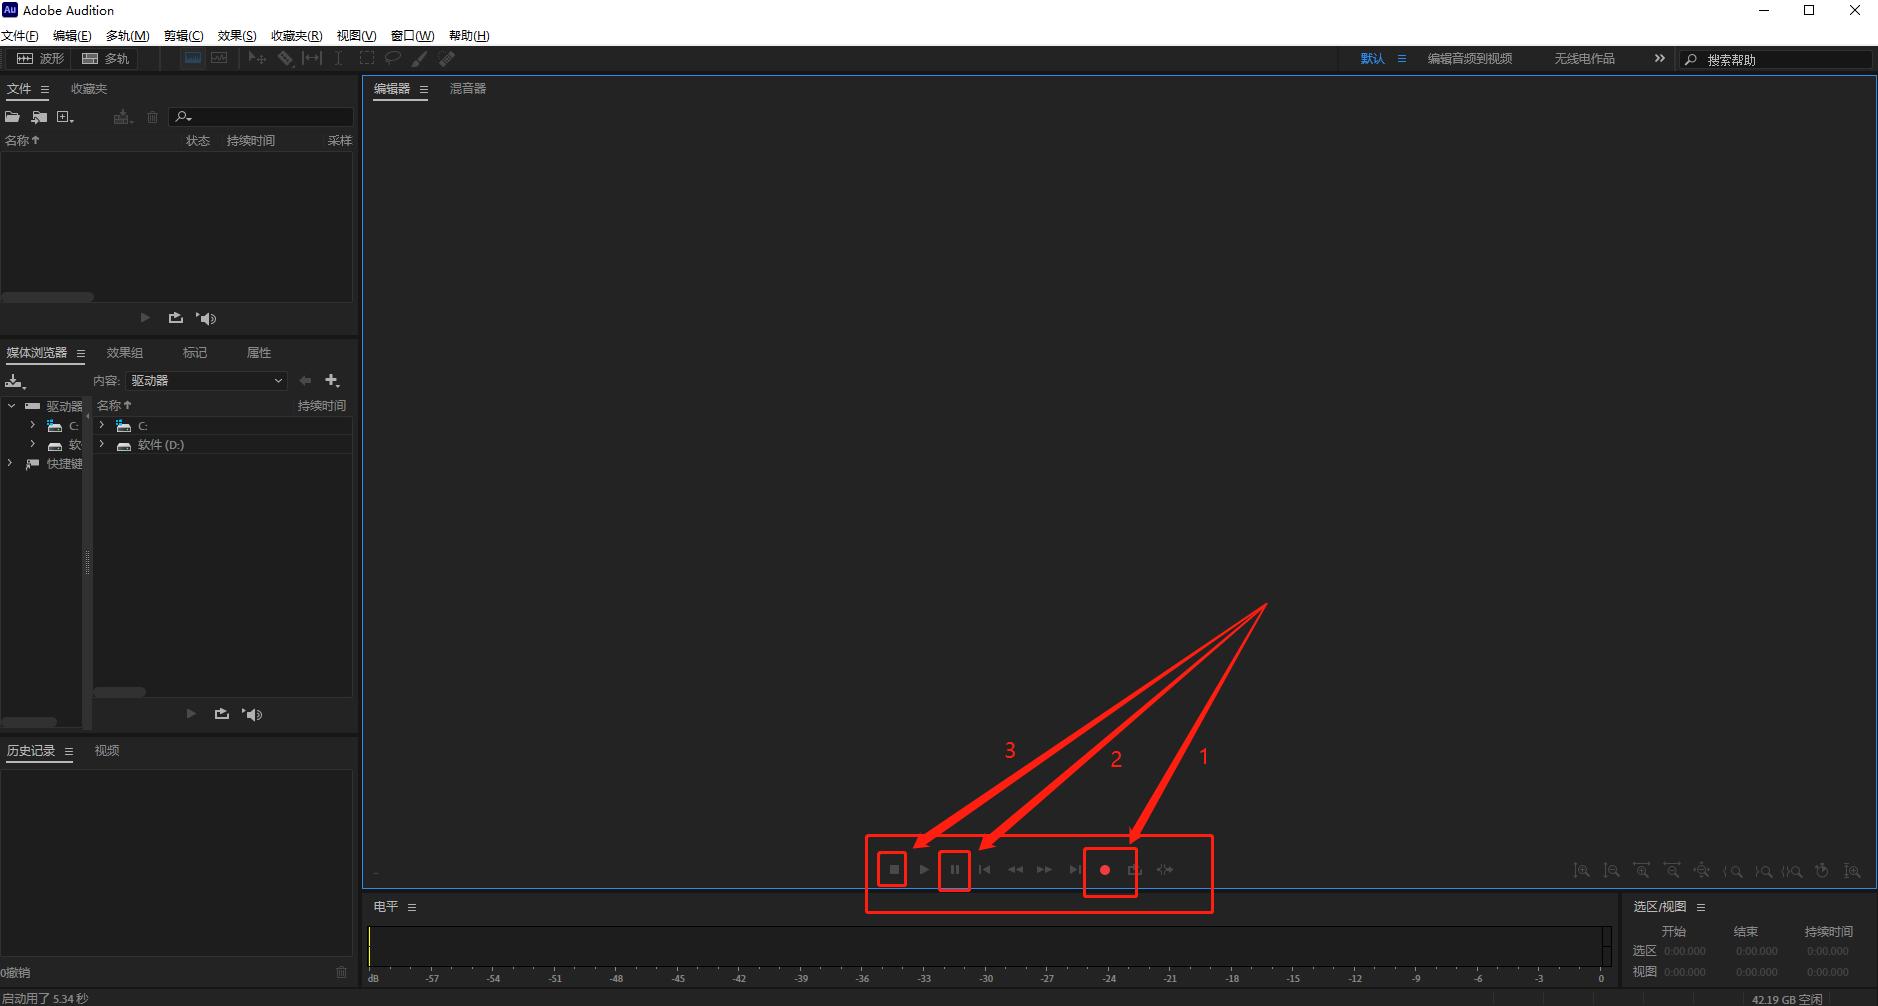The image size is (1878, 1006).
Task: Switch to the 属性 tab
Action: coord(259,353)
